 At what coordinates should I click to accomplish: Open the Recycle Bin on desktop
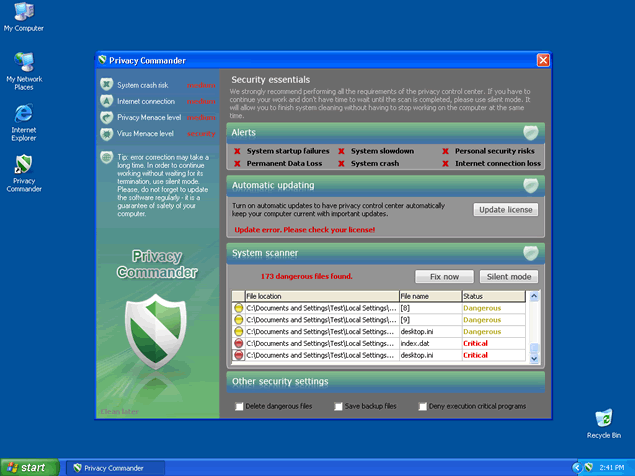point(603,418)
